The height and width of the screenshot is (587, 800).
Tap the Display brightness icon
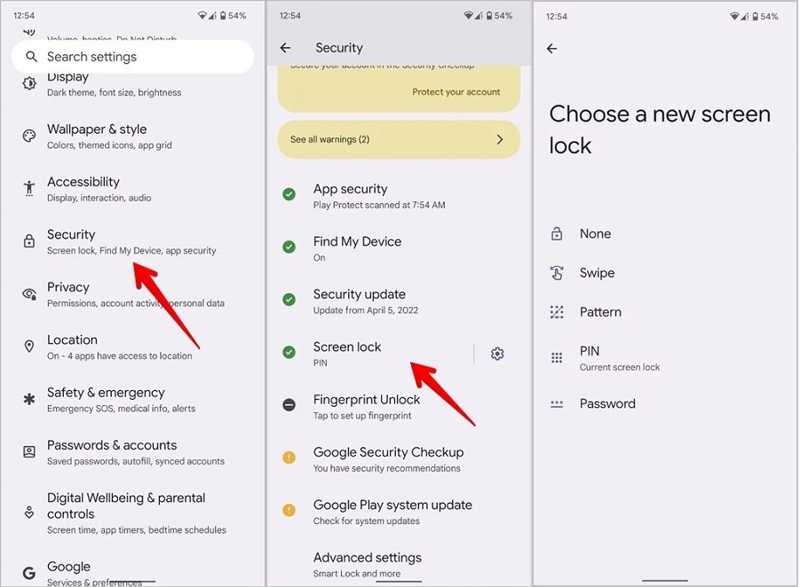click(30, 83)
